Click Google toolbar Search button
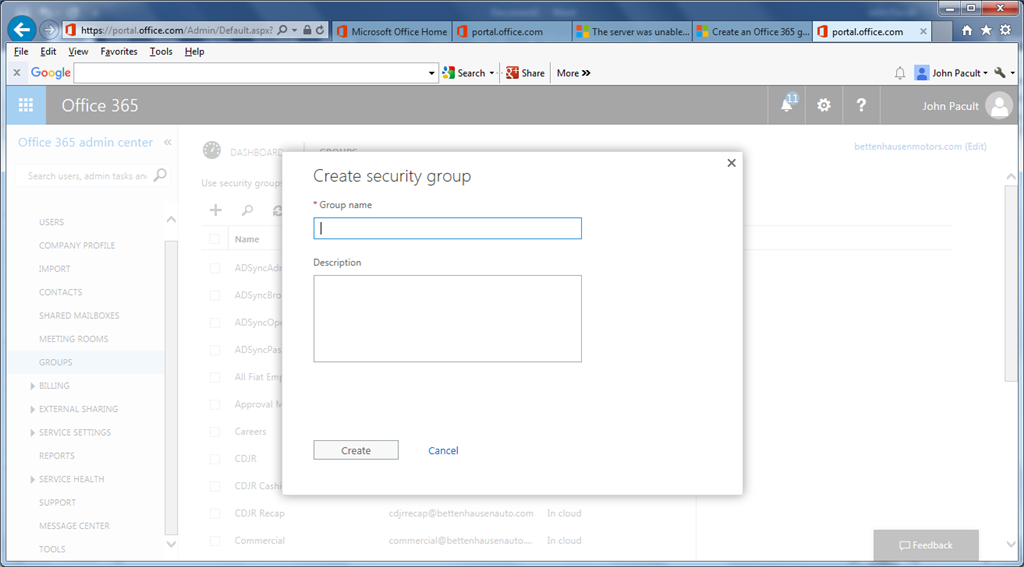Screen dimensions: 1024x567 coord(463,73)
